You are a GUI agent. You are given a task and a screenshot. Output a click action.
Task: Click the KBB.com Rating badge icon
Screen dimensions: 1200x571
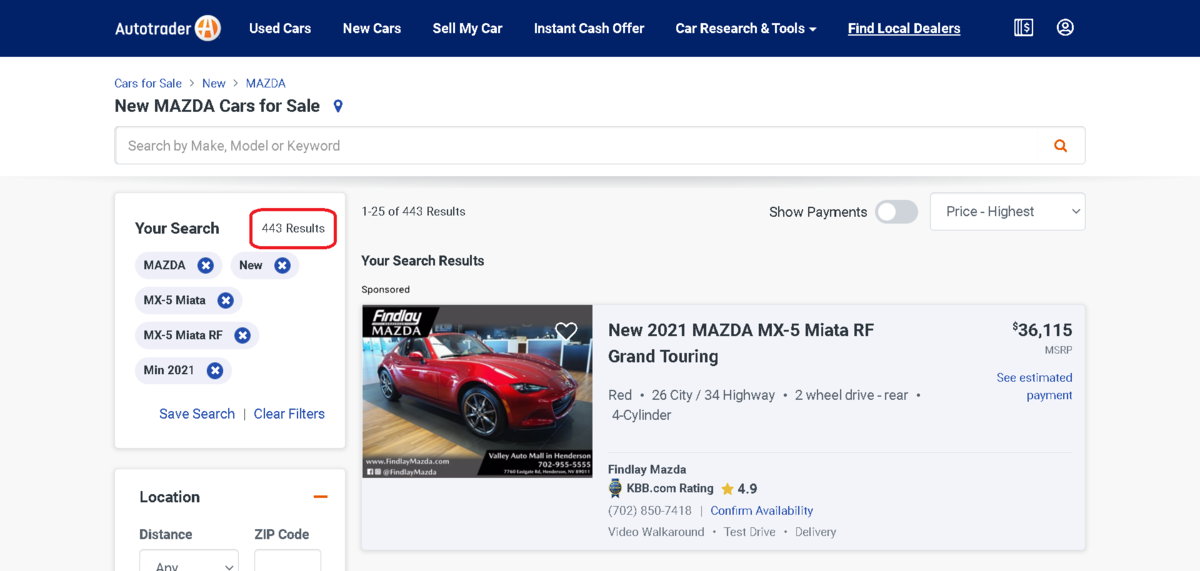[615, 489]
